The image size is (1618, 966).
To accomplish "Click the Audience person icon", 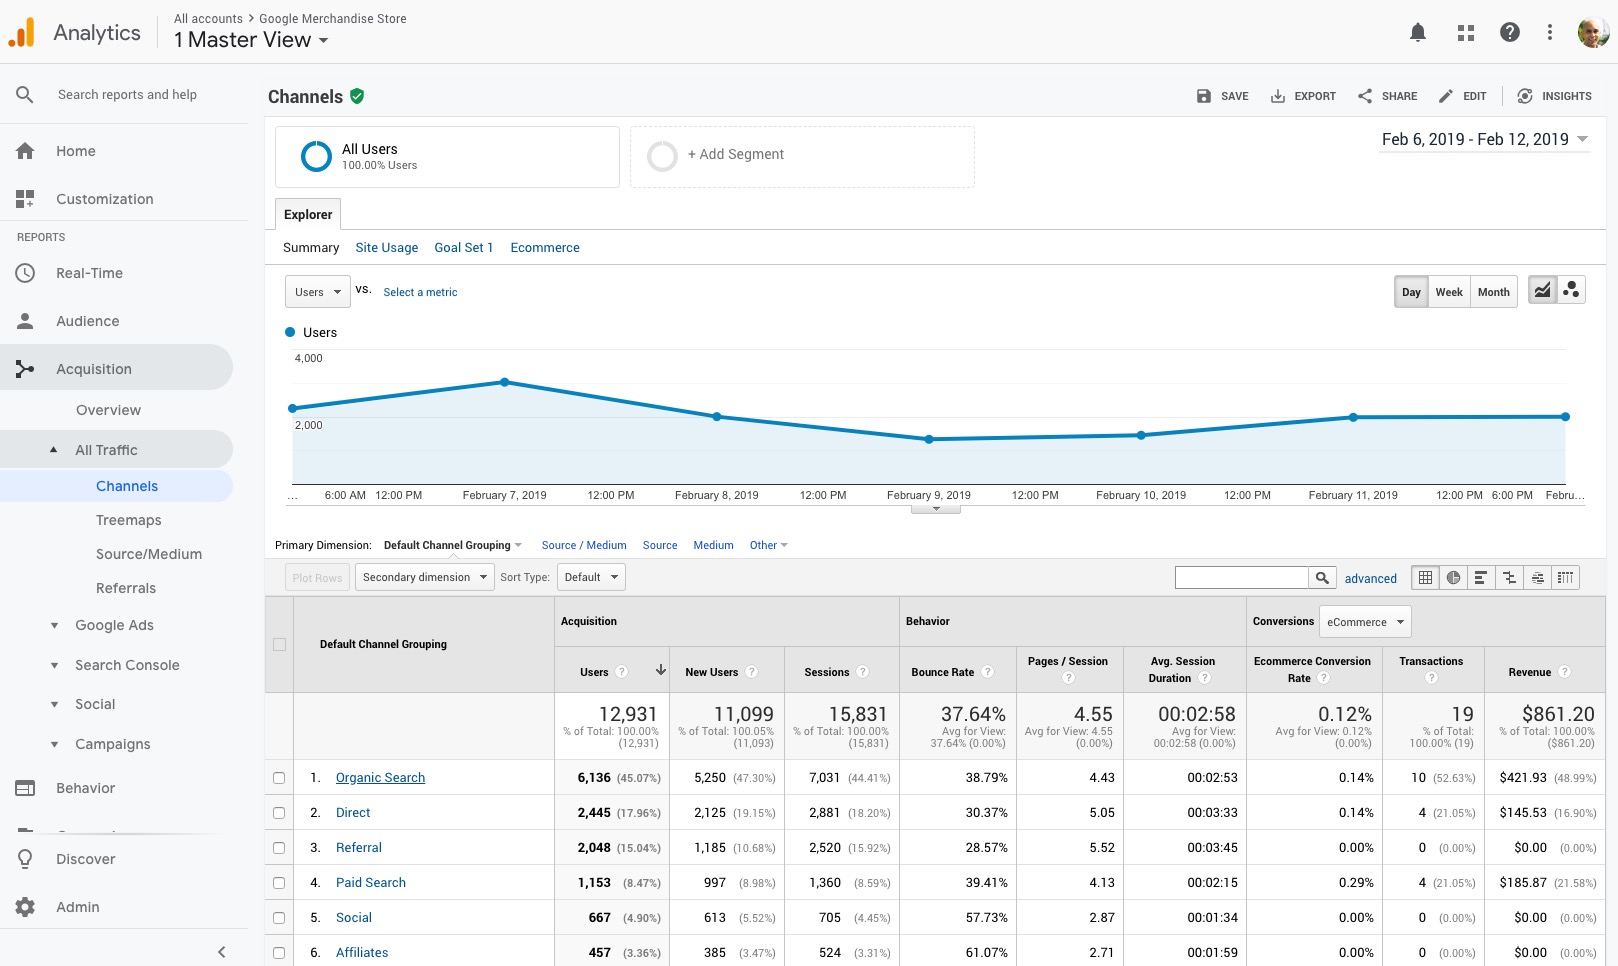I will (x=25, y=321).
